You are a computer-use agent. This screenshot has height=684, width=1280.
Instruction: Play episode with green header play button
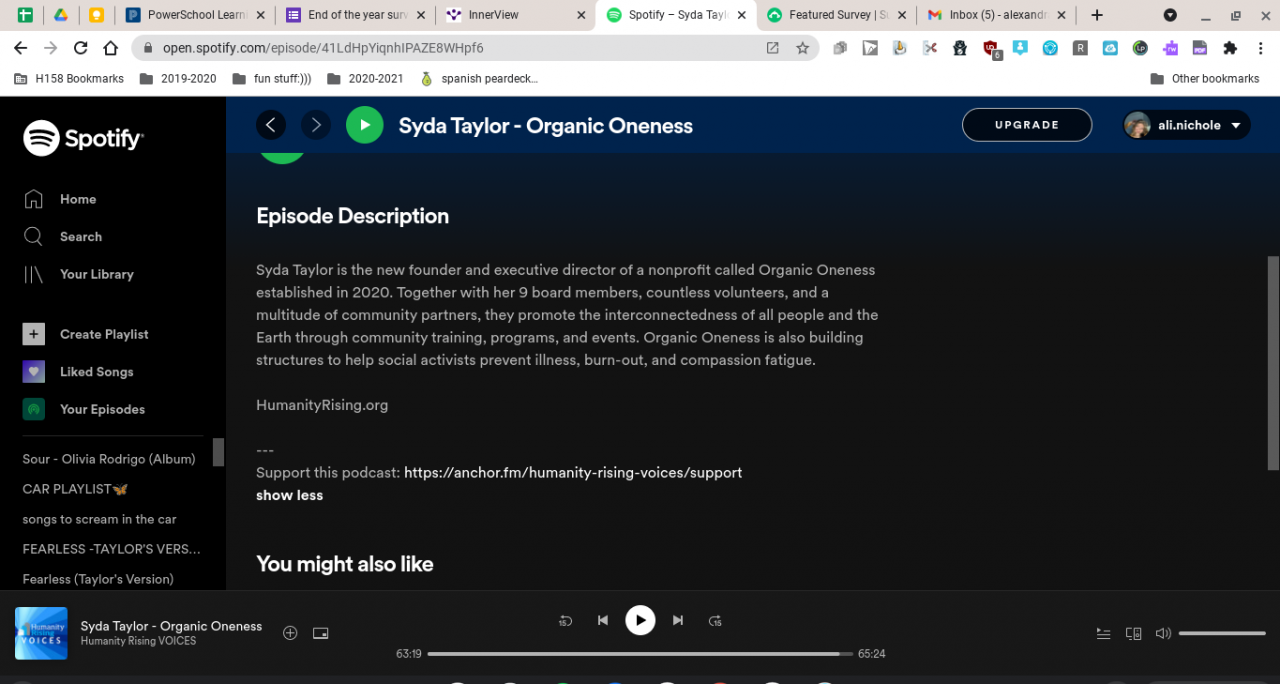click(365, 125)
